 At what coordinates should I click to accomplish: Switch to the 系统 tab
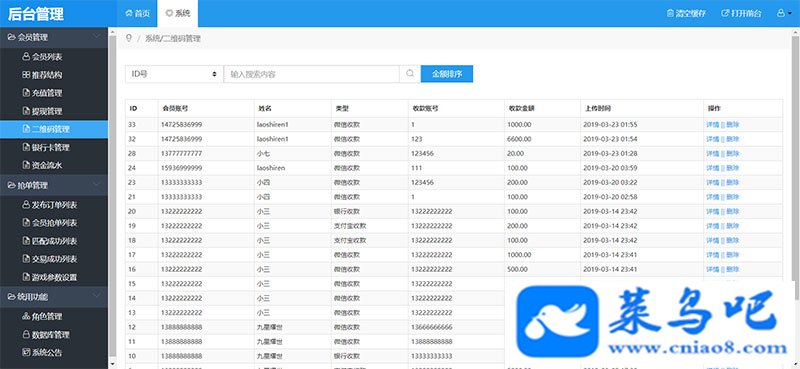[x=178, y=13]
